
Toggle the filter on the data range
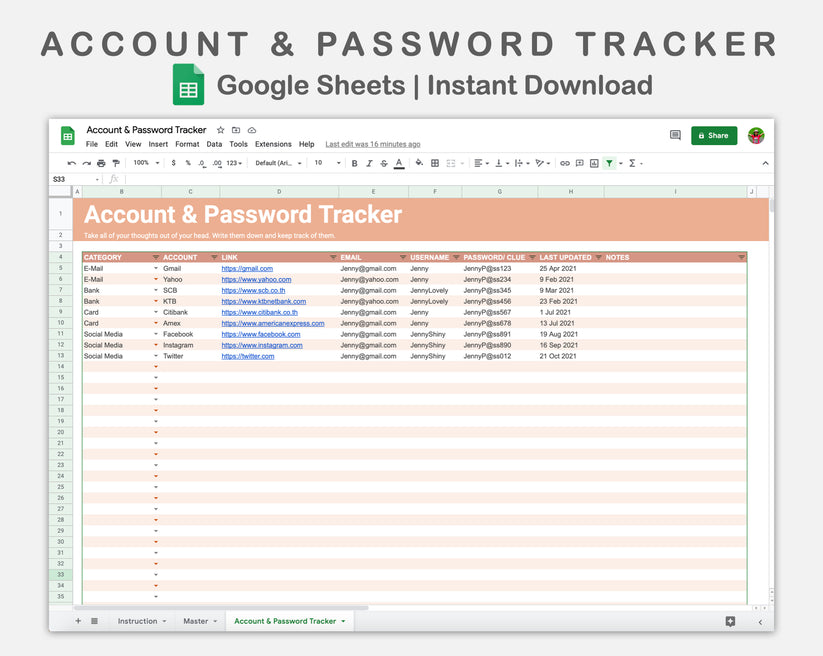pos(608,163)
